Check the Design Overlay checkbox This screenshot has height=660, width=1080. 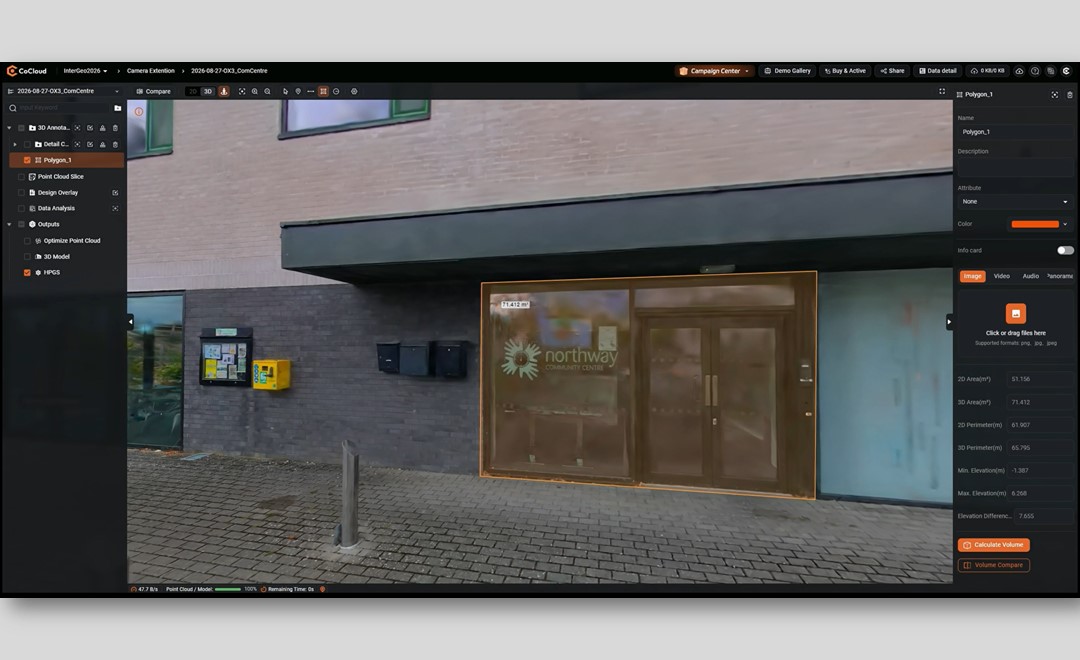[21, 193]
